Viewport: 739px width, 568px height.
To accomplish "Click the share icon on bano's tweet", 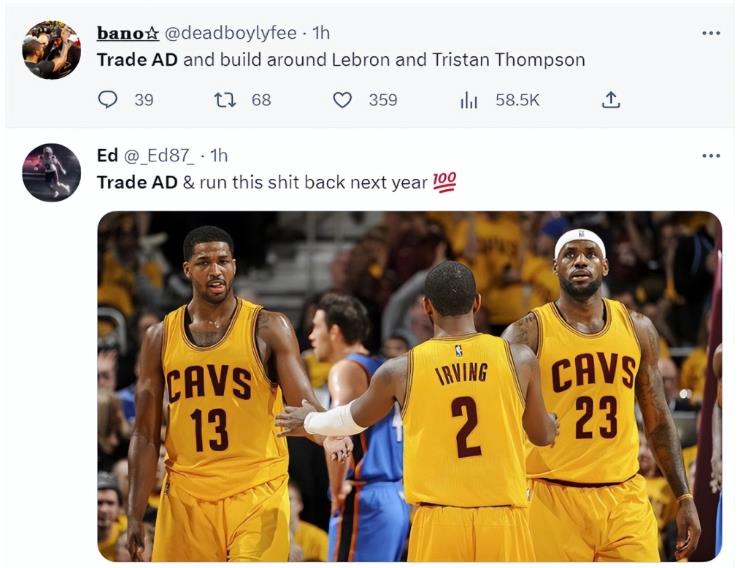I will pyautogui.click(x=610, y=100).
